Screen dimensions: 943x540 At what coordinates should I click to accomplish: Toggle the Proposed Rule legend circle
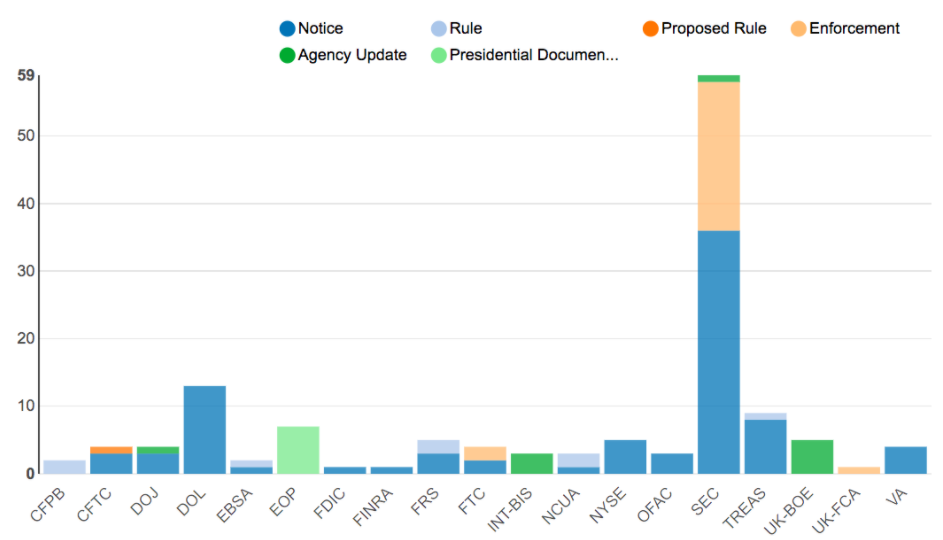[651, 29]
